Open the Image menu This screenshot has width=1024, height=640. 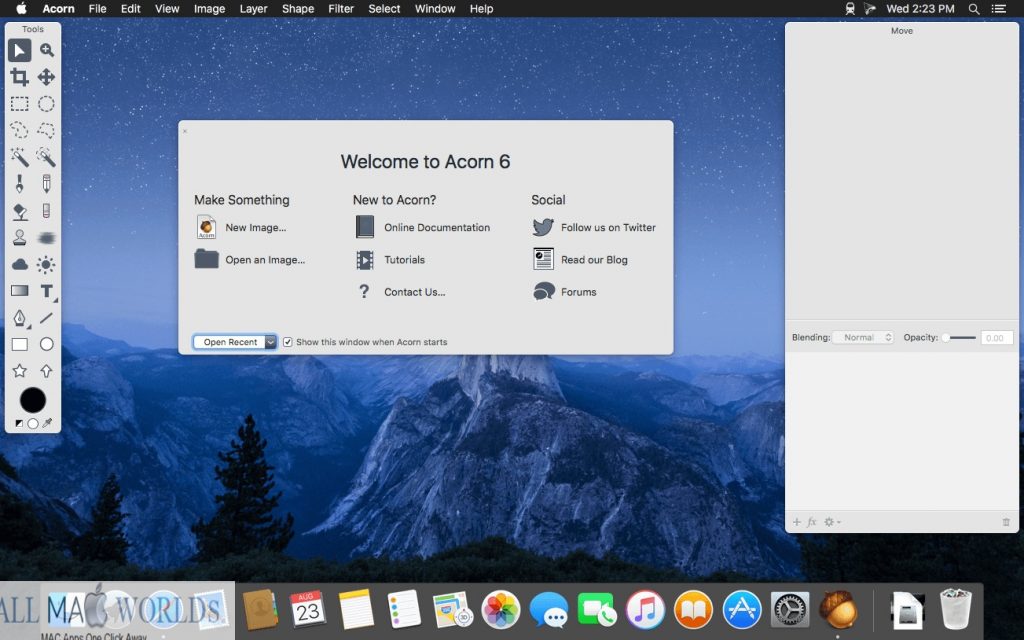coord(210,8)
